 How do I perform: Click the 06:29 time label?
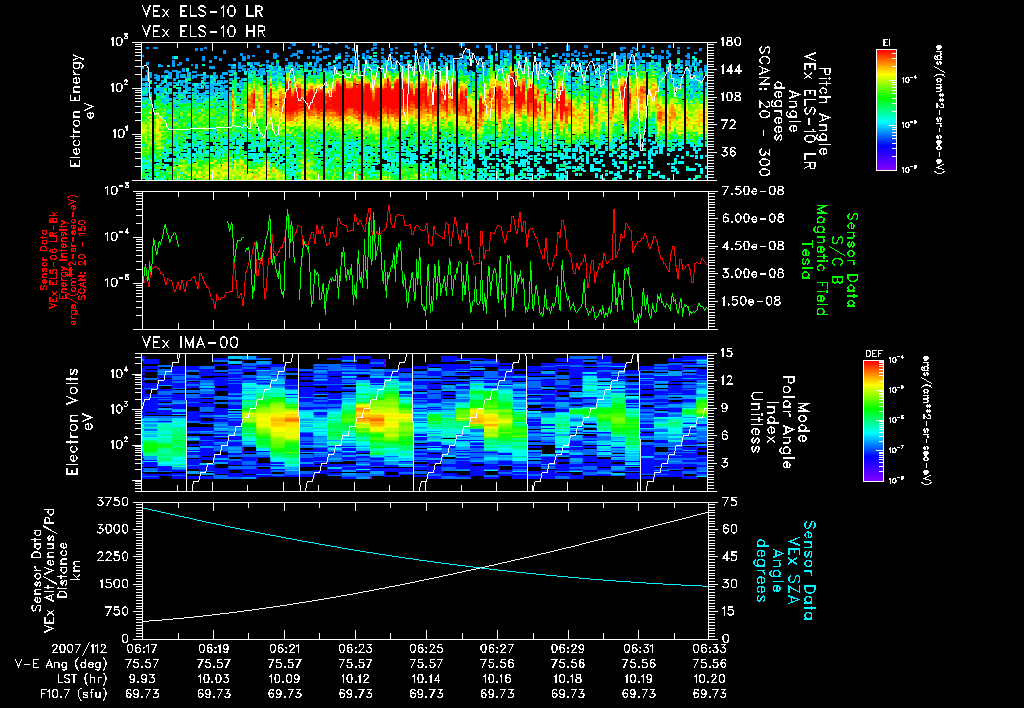click(568, 649)
